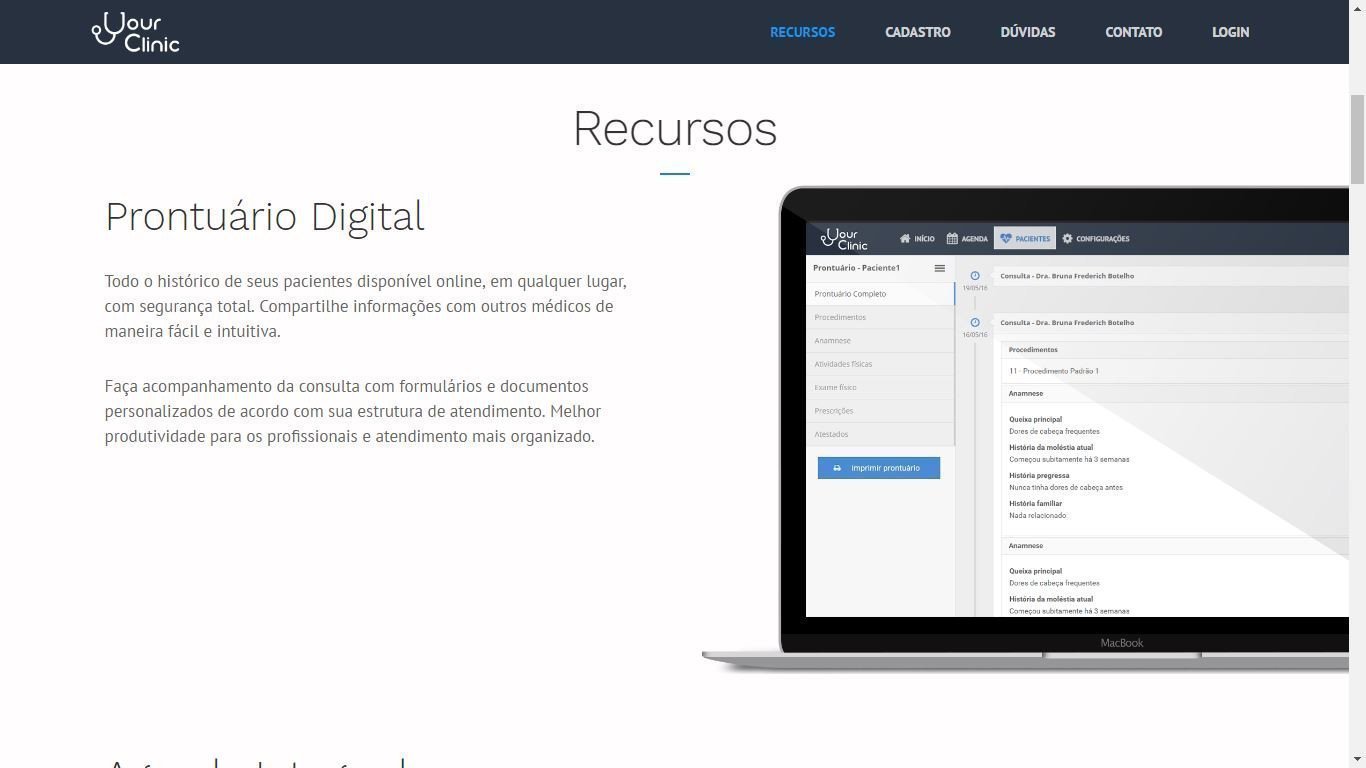Viewport: 1366px width, 768px height.
Task: Click the Your Clinic logo in header
Action: pyautogui.click(x=135, y=32)
